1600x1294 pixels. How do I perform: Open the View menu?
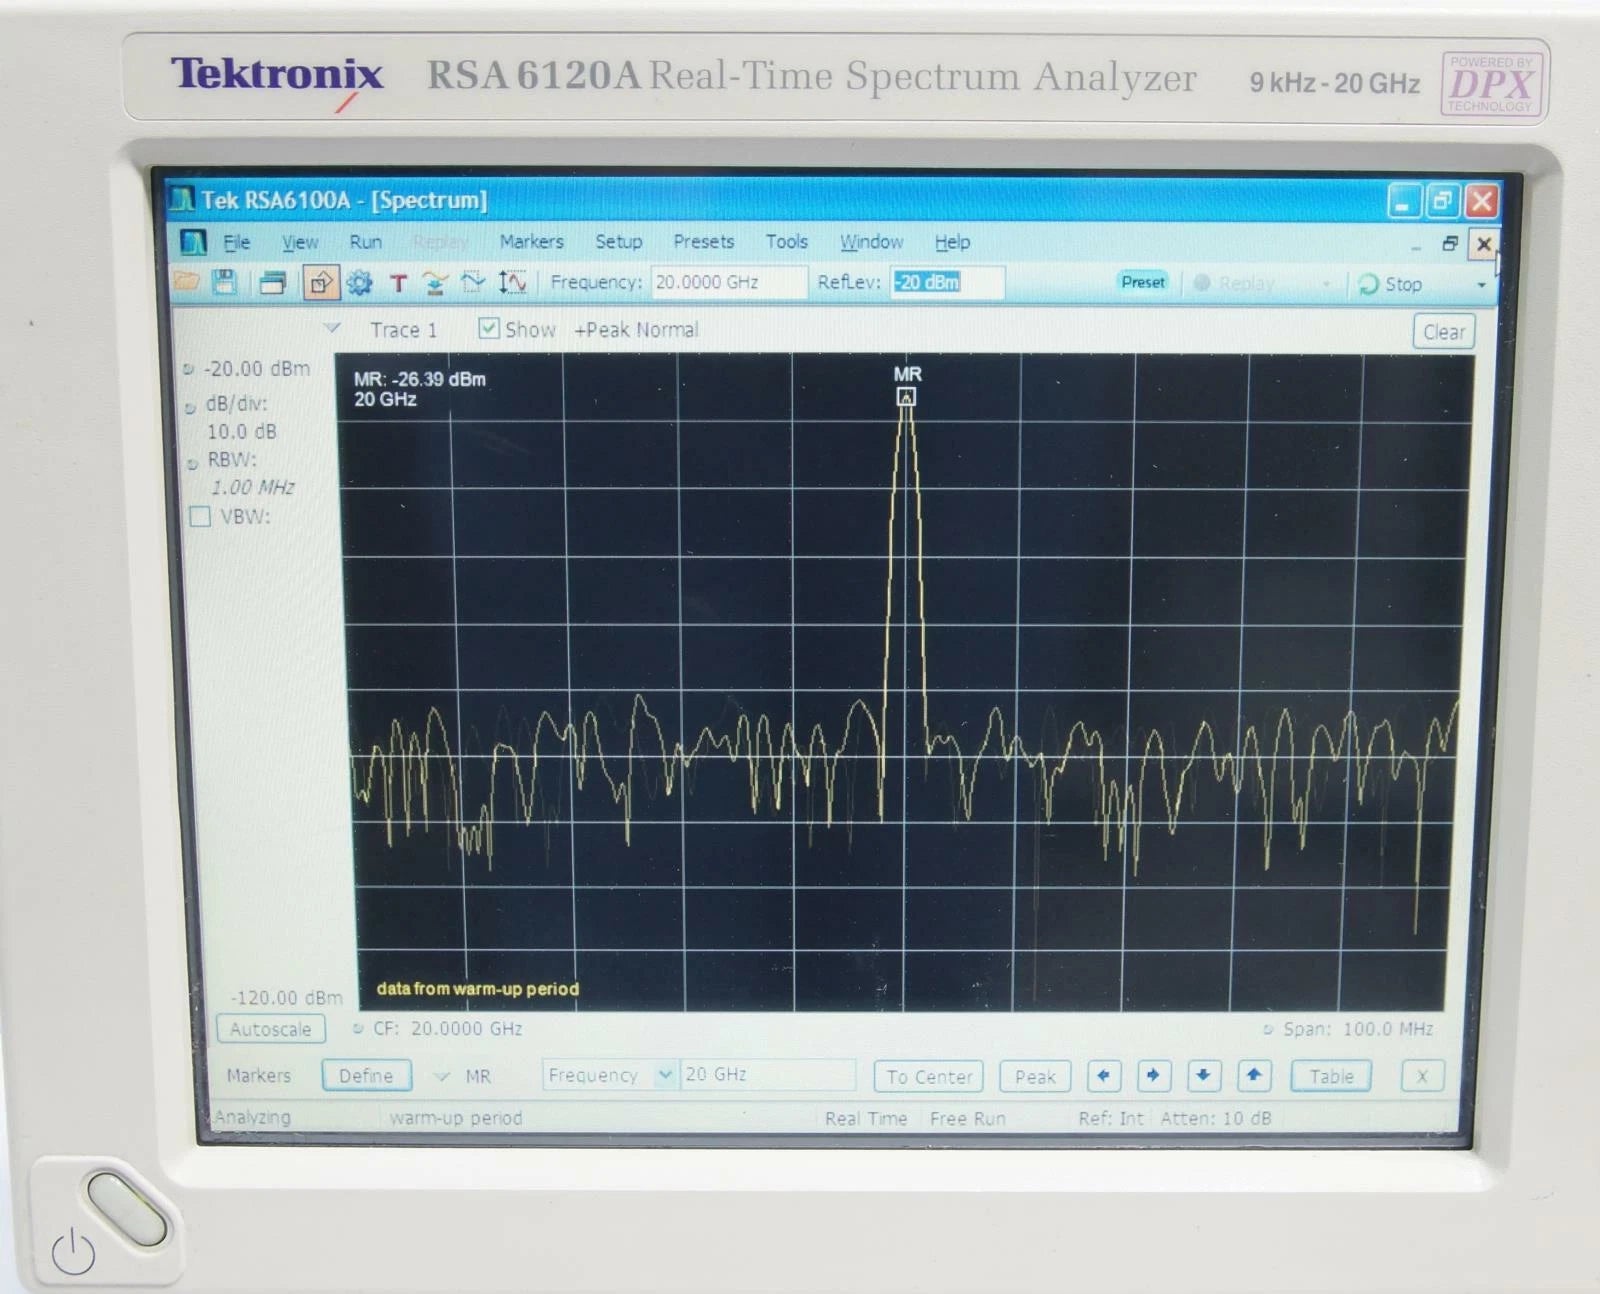pos(299,242)
